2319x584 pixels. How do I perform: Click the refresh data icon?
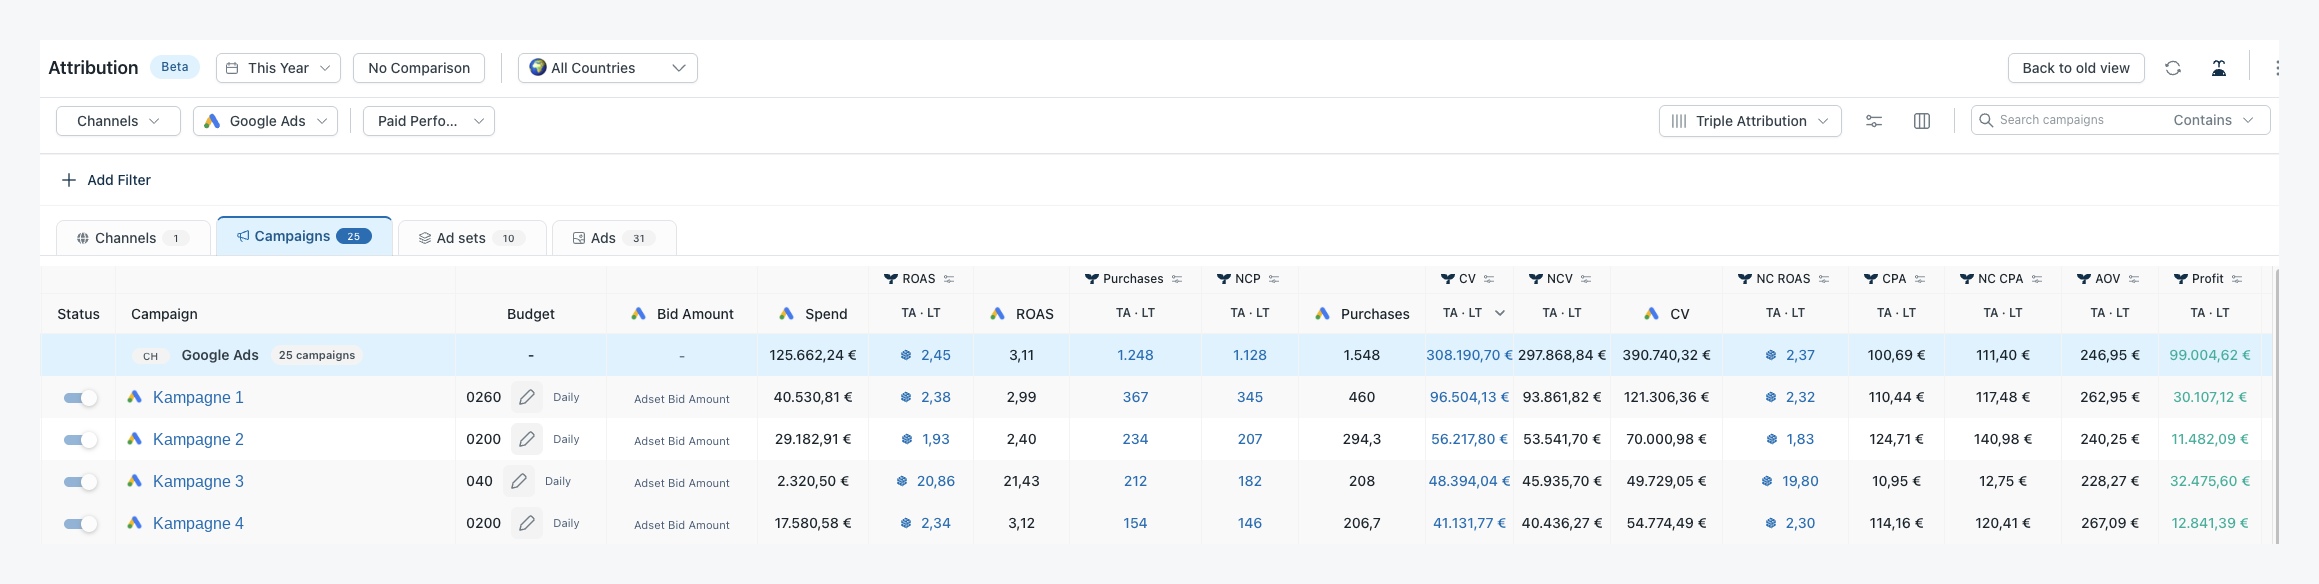point(2173,68)
